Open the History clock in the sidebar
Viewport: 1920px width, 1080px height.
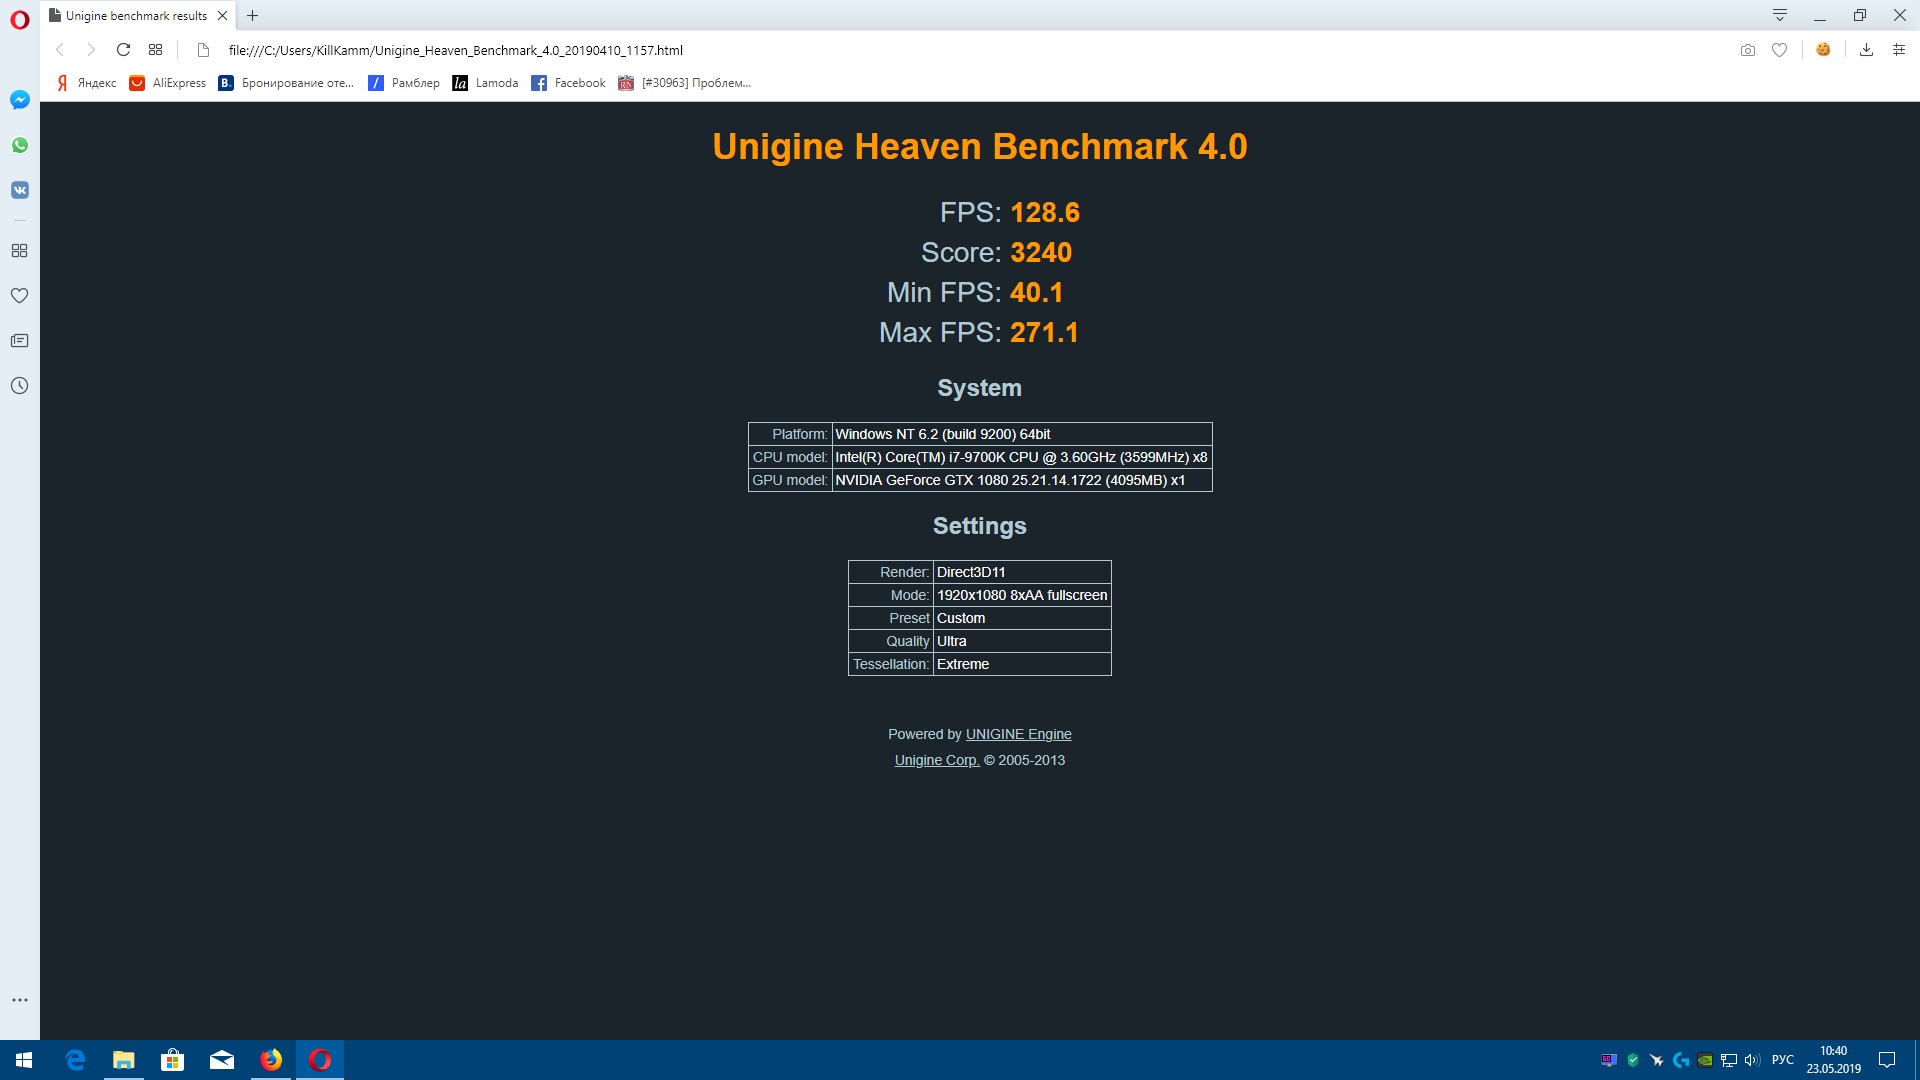click(20, 386)
